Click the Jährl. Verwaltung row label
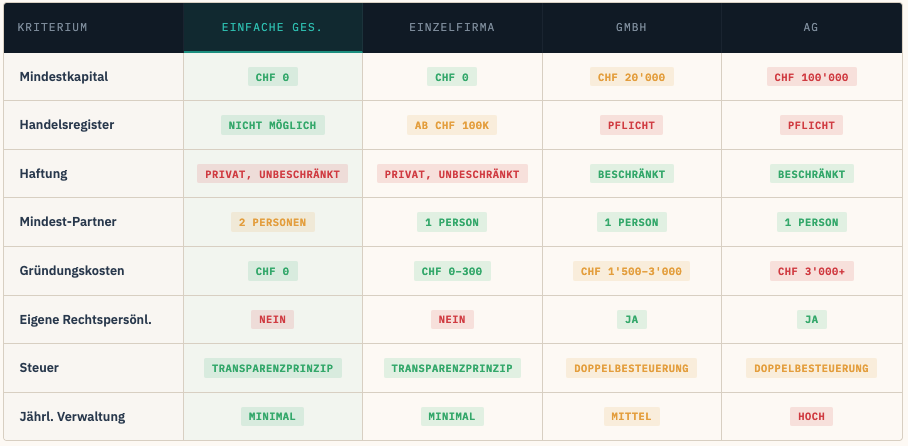908x446 pixels. click(72, 416)
